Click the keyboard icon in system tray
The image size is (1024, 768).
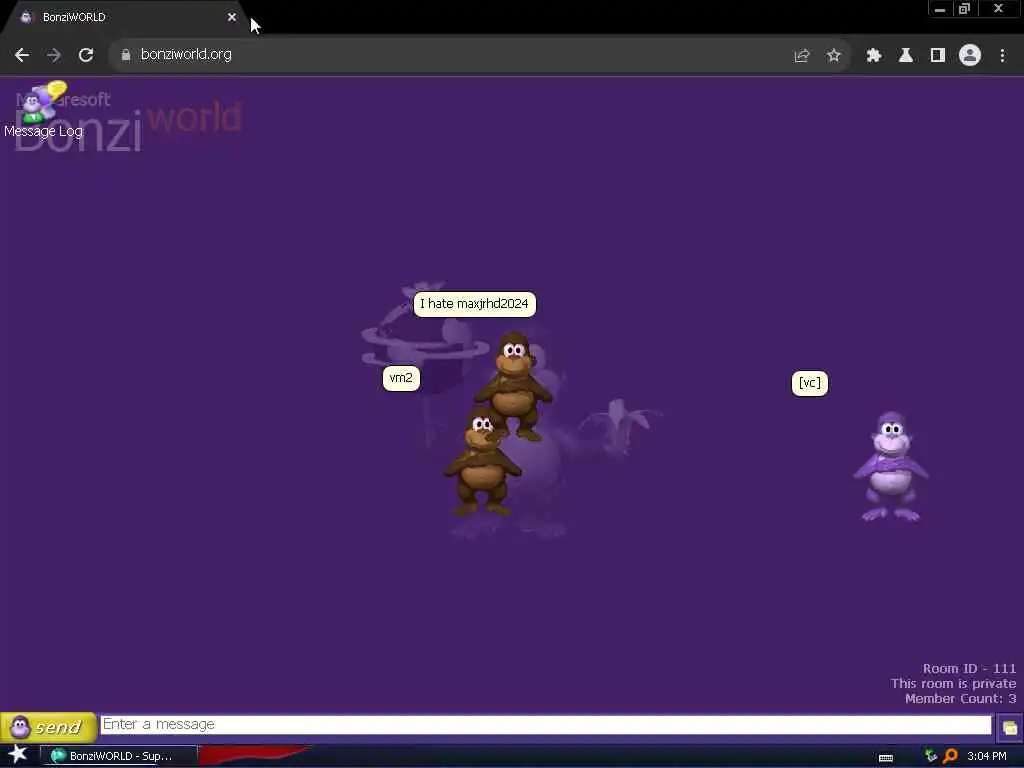pyautogui.click(x=886, y=758)
